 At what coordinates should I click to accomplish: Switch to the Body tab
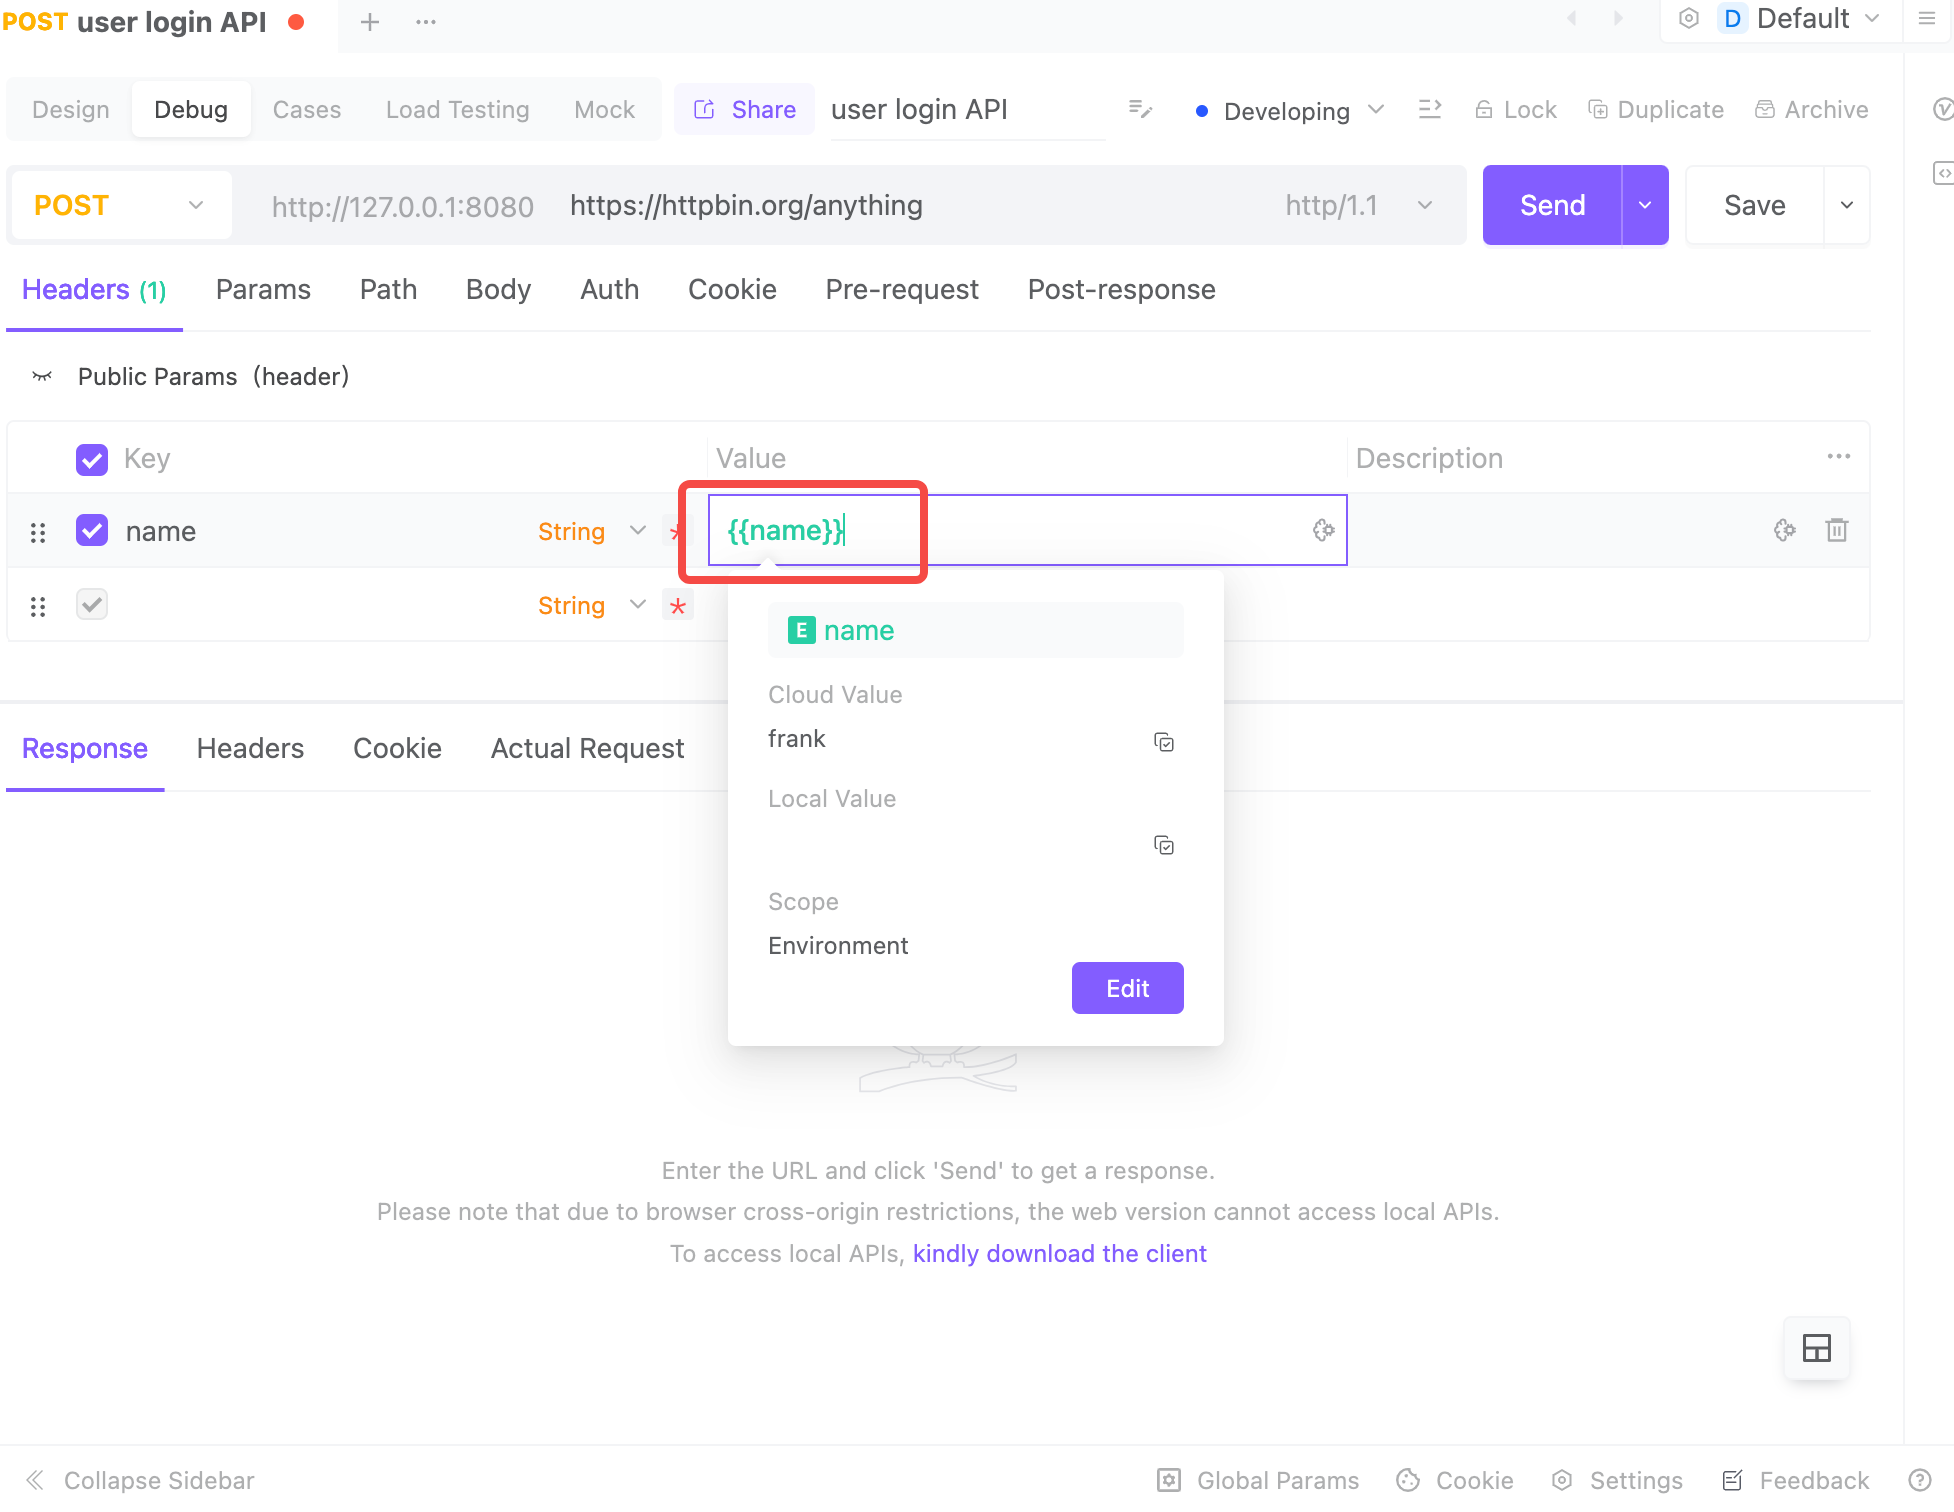[498, 290]
